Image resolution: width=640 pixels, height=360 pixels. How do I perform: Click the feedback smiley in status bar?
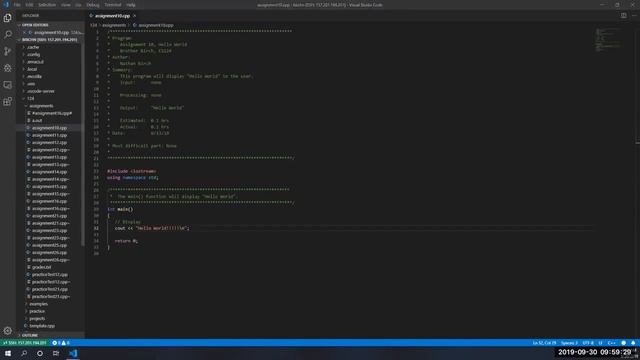(623, 343)
